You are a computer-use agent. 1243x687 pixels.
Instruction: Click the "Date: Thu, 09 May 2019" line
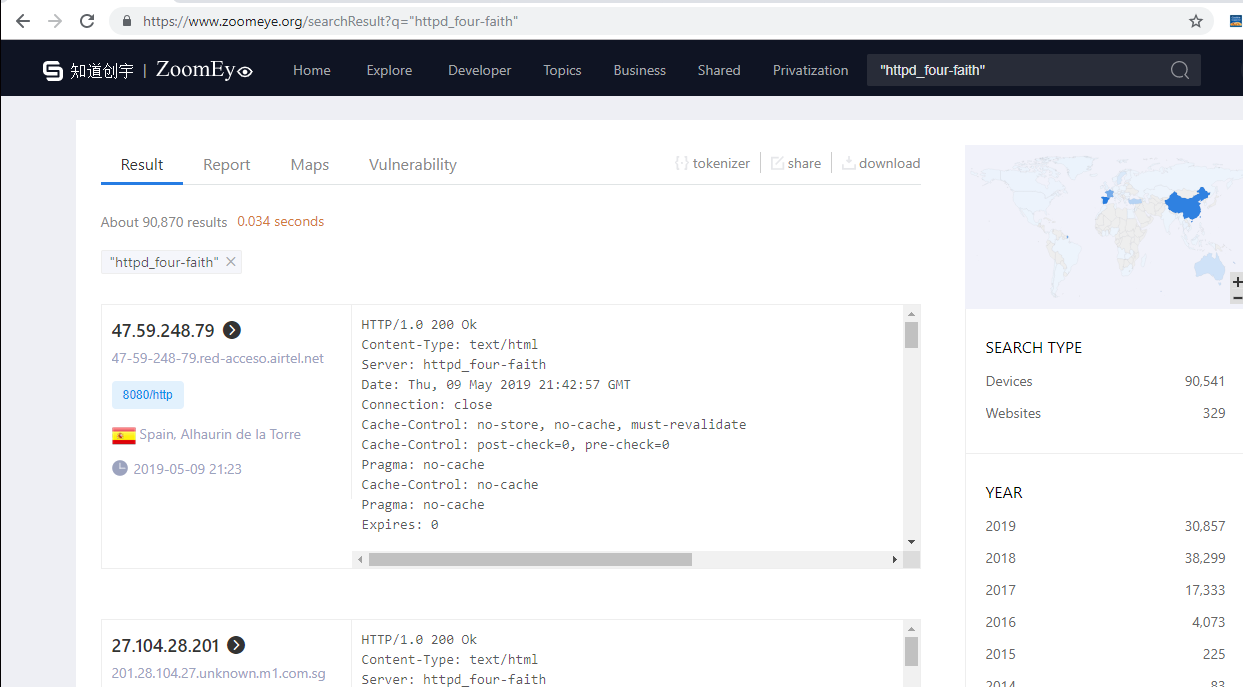(x=496, y=384)
